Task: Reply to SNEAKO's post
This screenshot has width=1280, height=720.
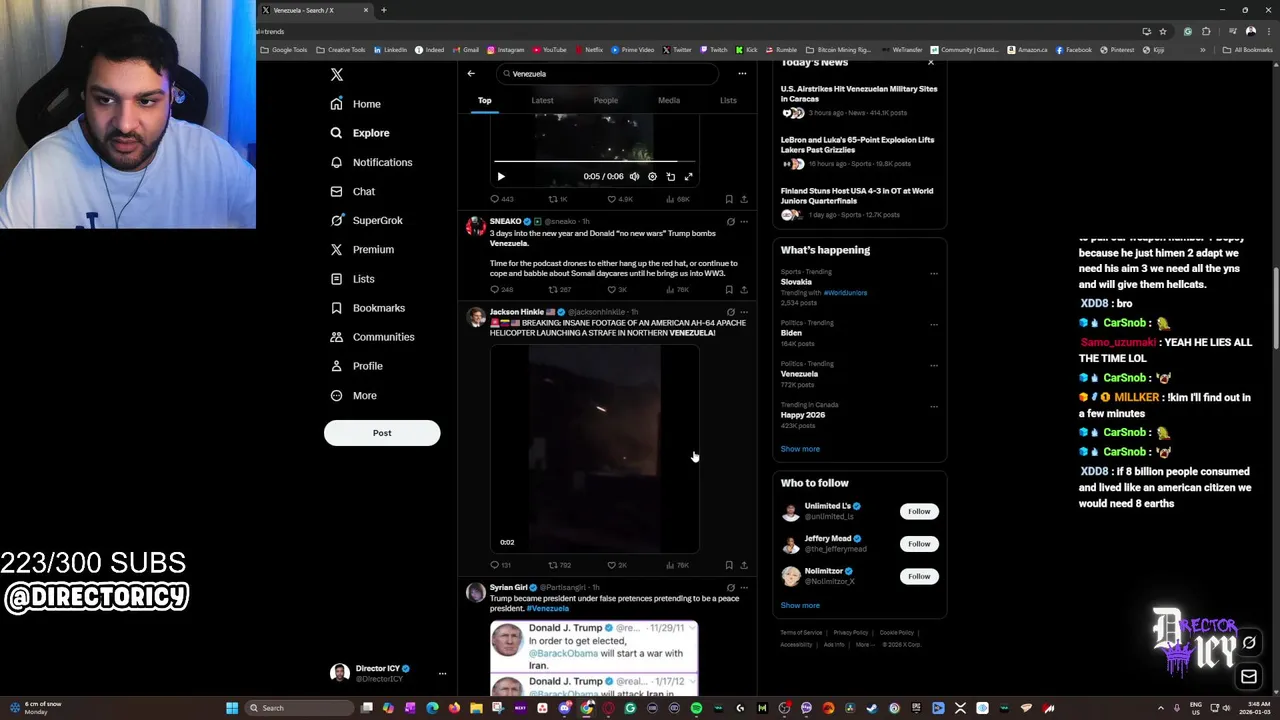Action: [x=501, y=290]
